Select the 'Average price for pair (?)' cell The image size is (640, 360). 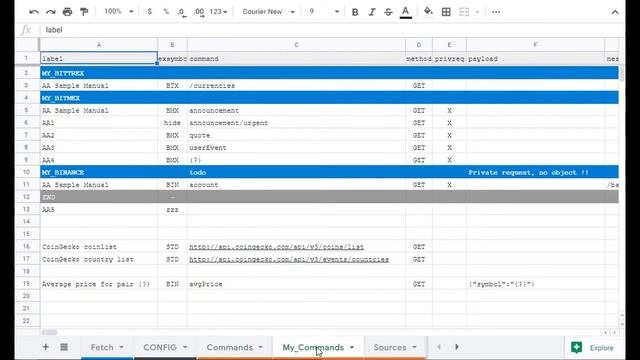tap(99, 284)
